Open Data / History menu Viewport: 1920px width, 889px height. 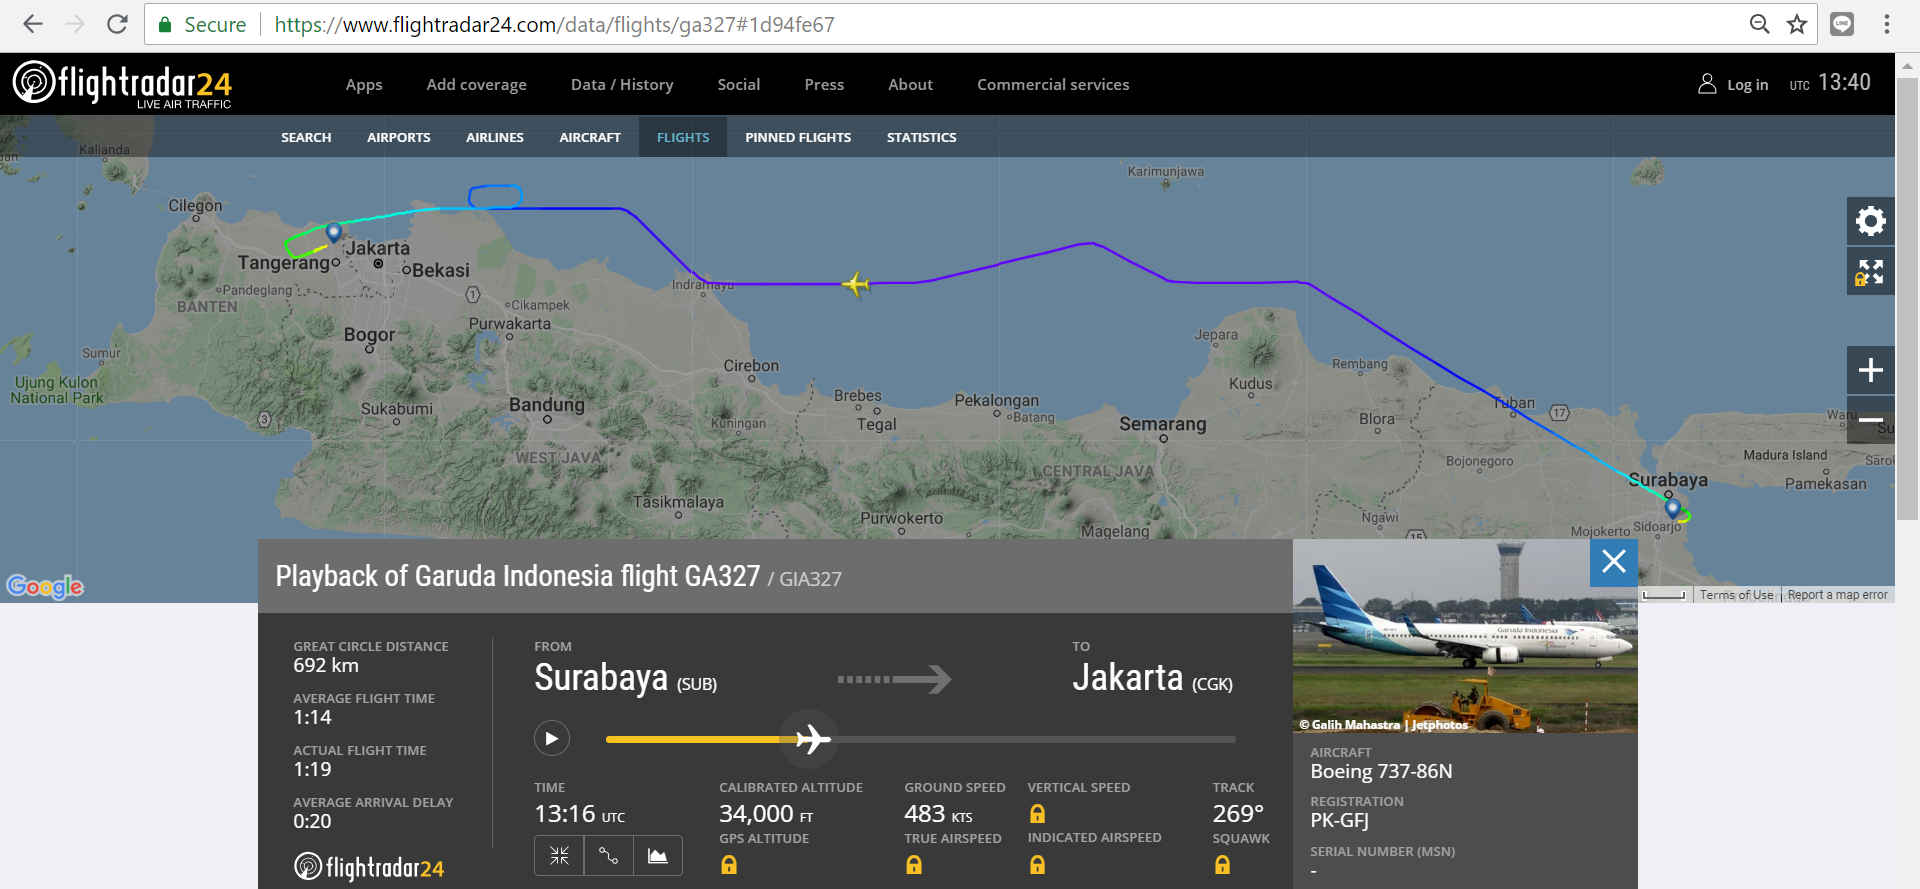point(622,85)
